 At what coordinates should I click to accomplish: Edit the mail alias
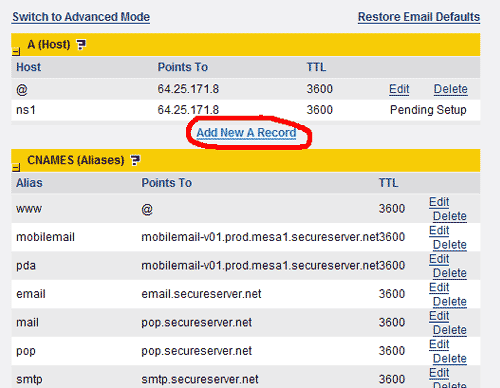[x=439, y=316]
